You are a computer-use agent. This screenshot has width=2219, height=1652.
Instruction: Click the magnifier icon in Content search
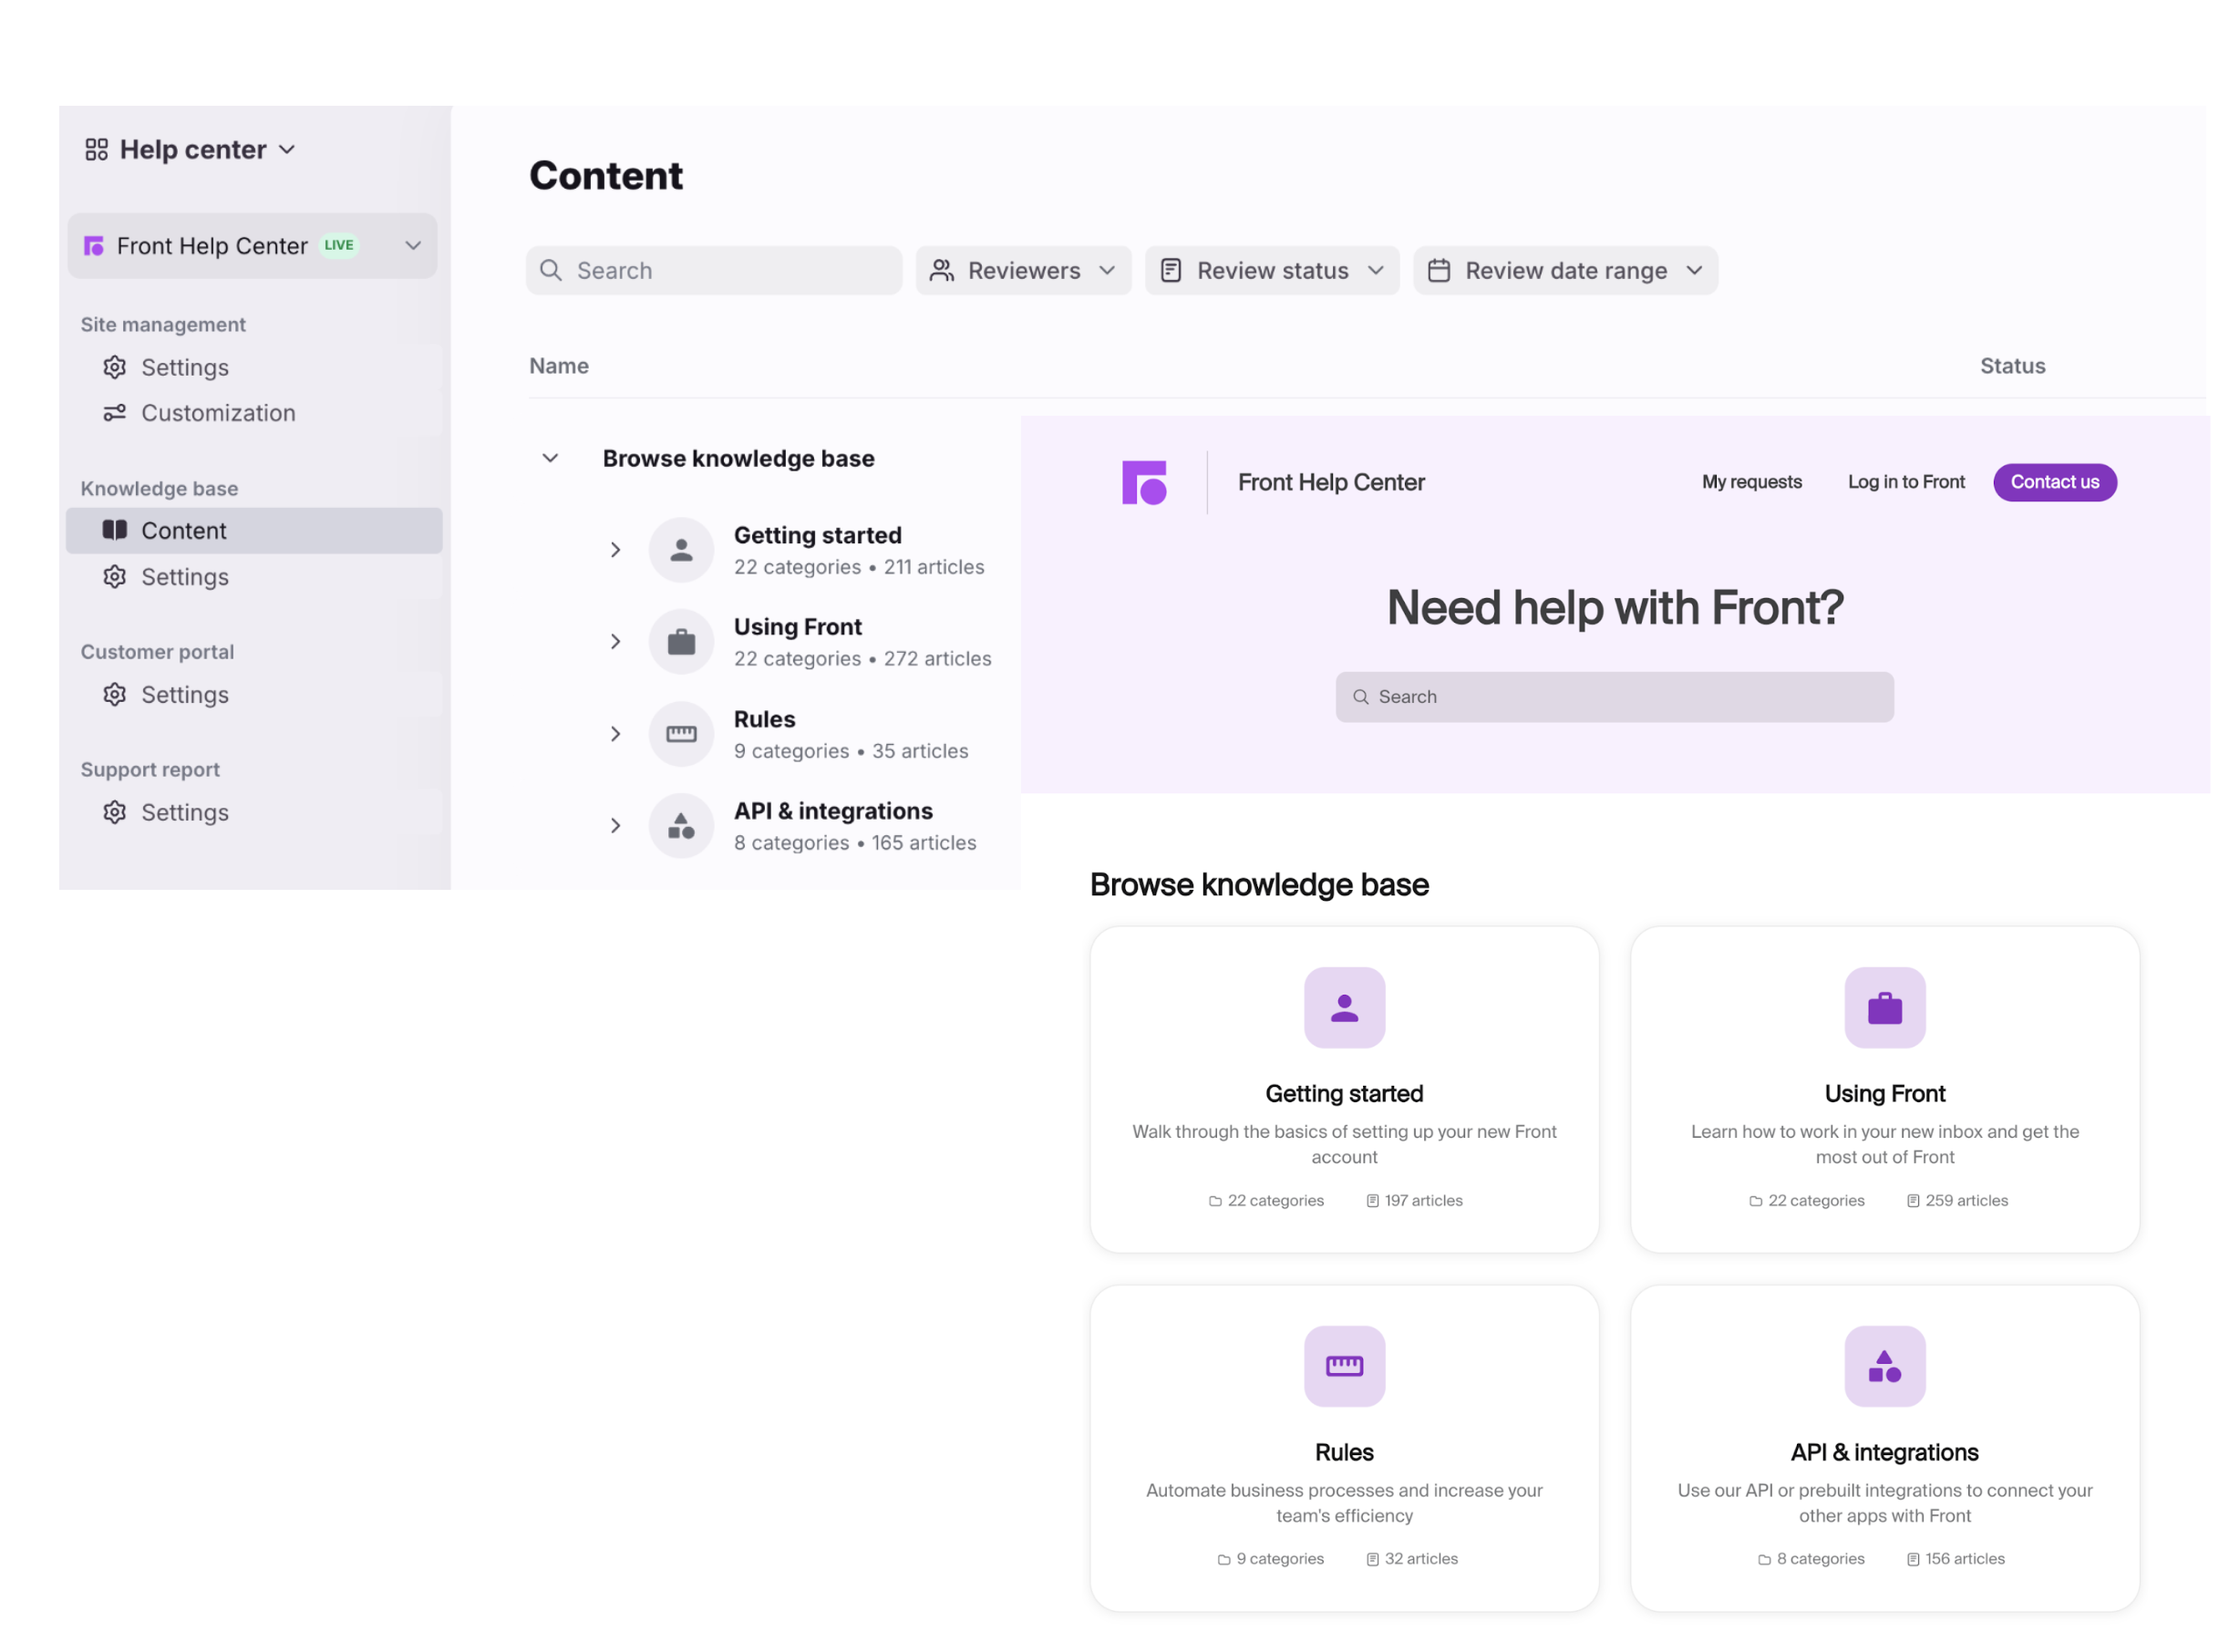pyautogui.click(x=551, y=271)
